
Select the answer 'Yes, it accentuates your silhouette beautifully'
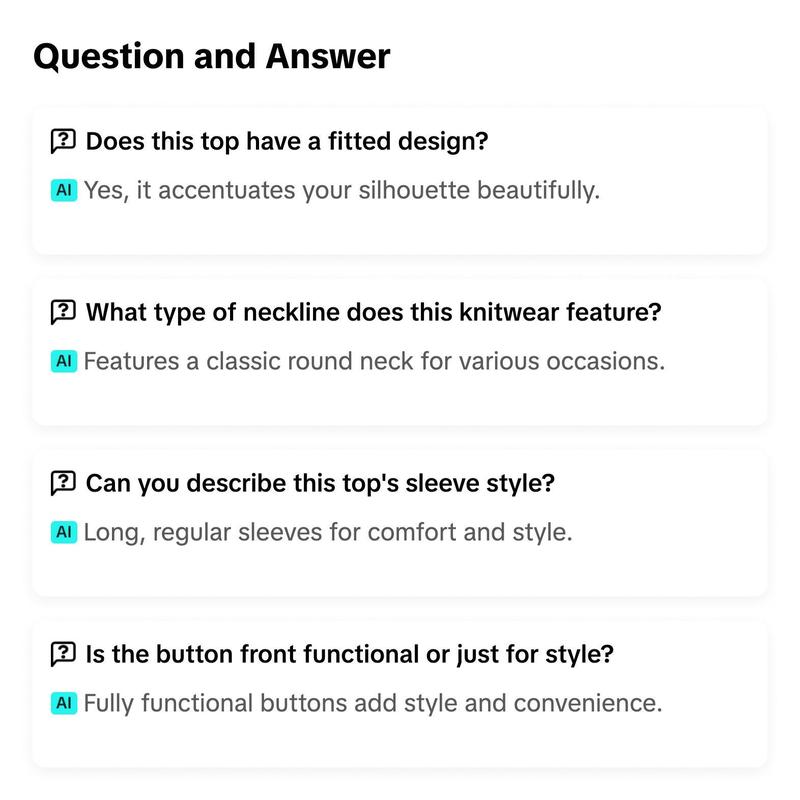pos(342,191)
